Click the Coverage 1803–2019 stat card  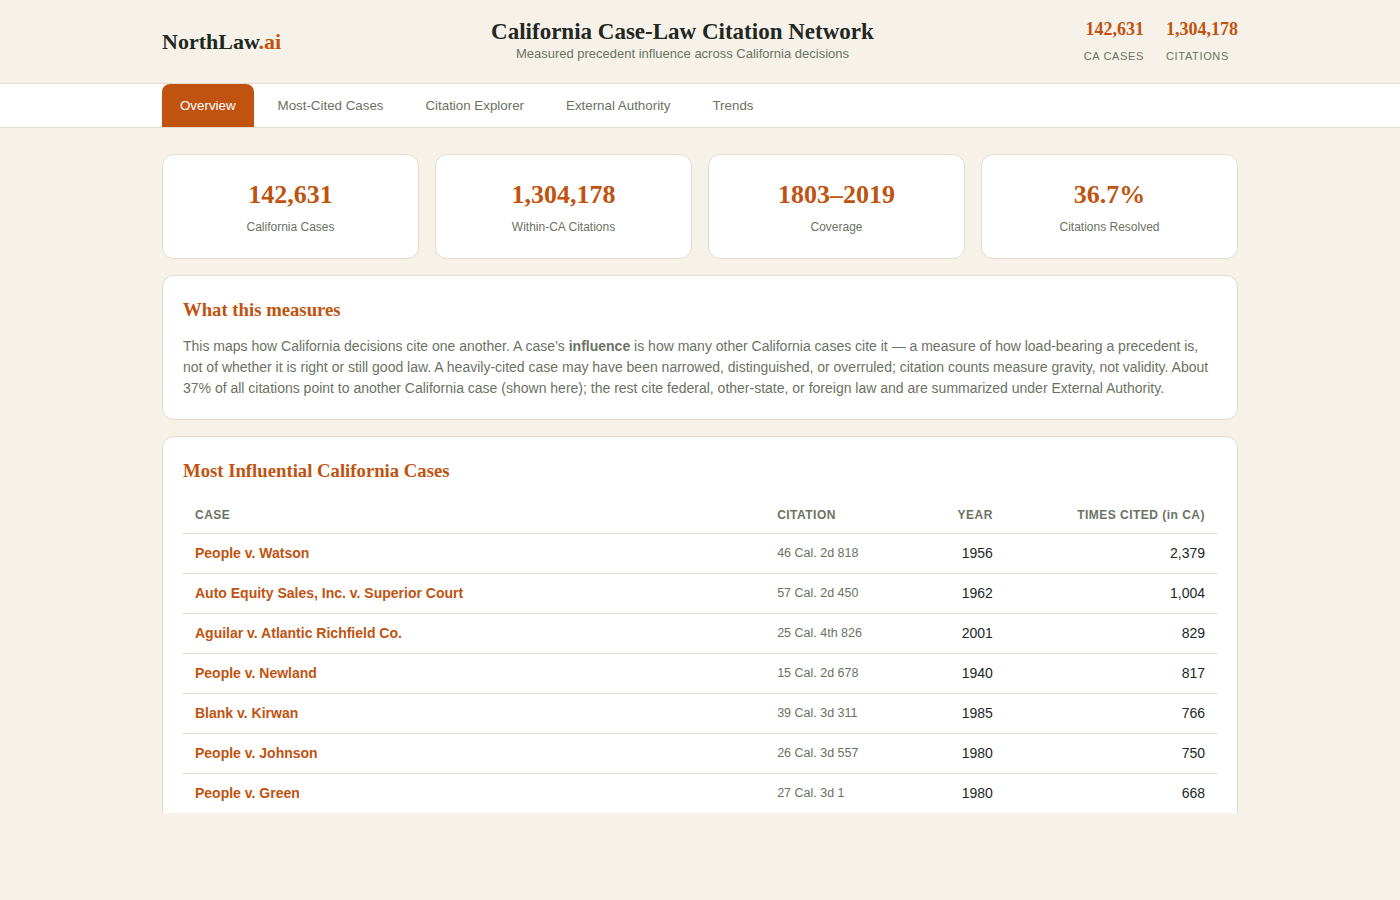pyautogui.click(x=836, y=207)
